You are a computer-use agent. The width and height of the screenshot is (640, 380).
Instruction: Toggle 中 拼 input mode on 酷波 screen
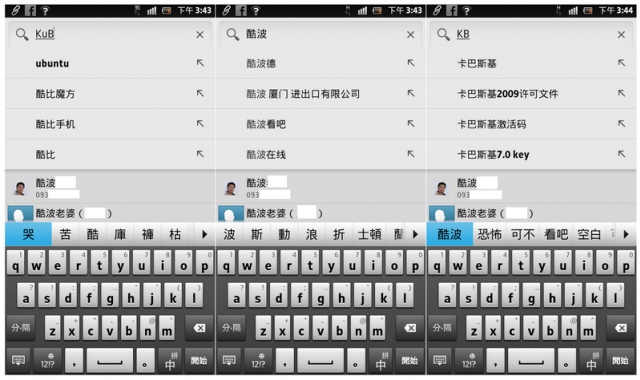[x=381, y=360]
